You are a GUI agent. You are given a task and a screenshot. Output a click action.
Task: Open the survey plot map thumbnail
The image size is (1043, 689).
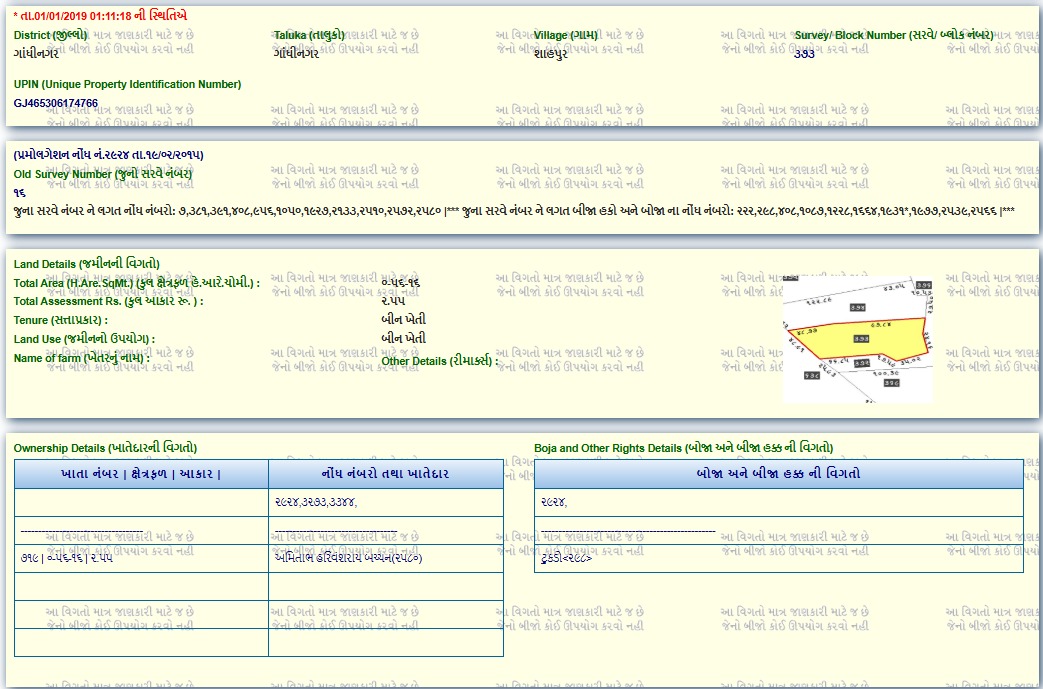pyautogui.click(x=857, y=339)
